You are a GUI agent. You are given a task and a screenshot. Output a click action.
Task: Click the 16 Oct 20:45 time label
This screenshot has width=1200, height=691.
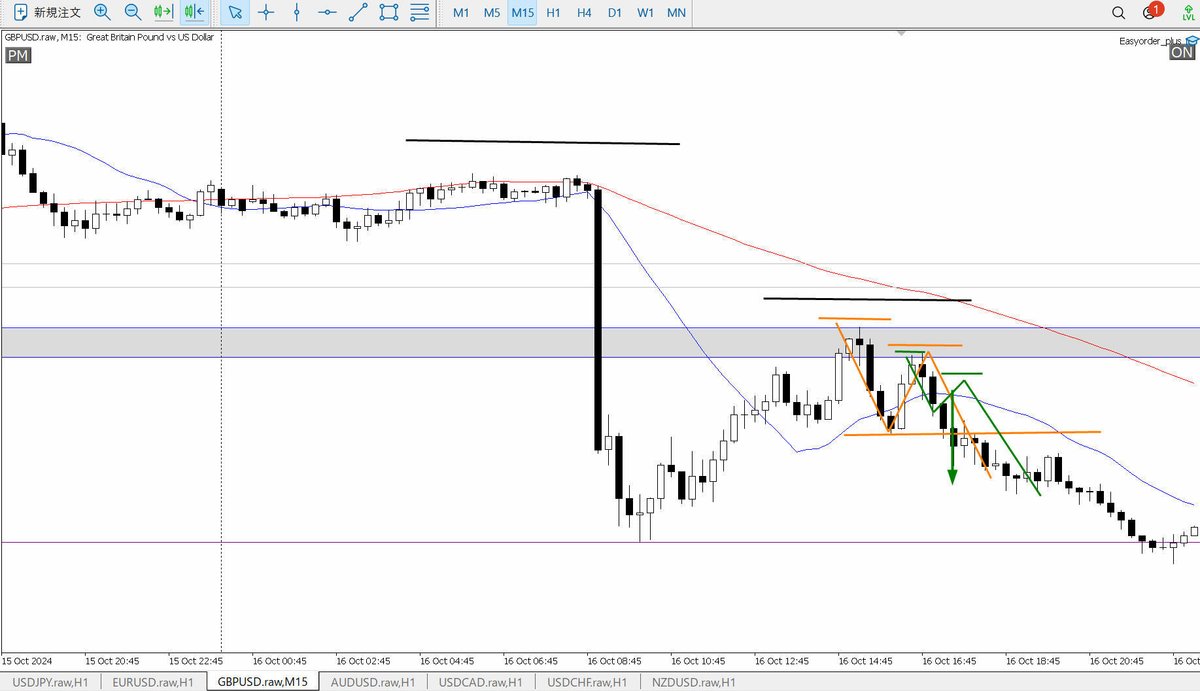pos(1116,661)
